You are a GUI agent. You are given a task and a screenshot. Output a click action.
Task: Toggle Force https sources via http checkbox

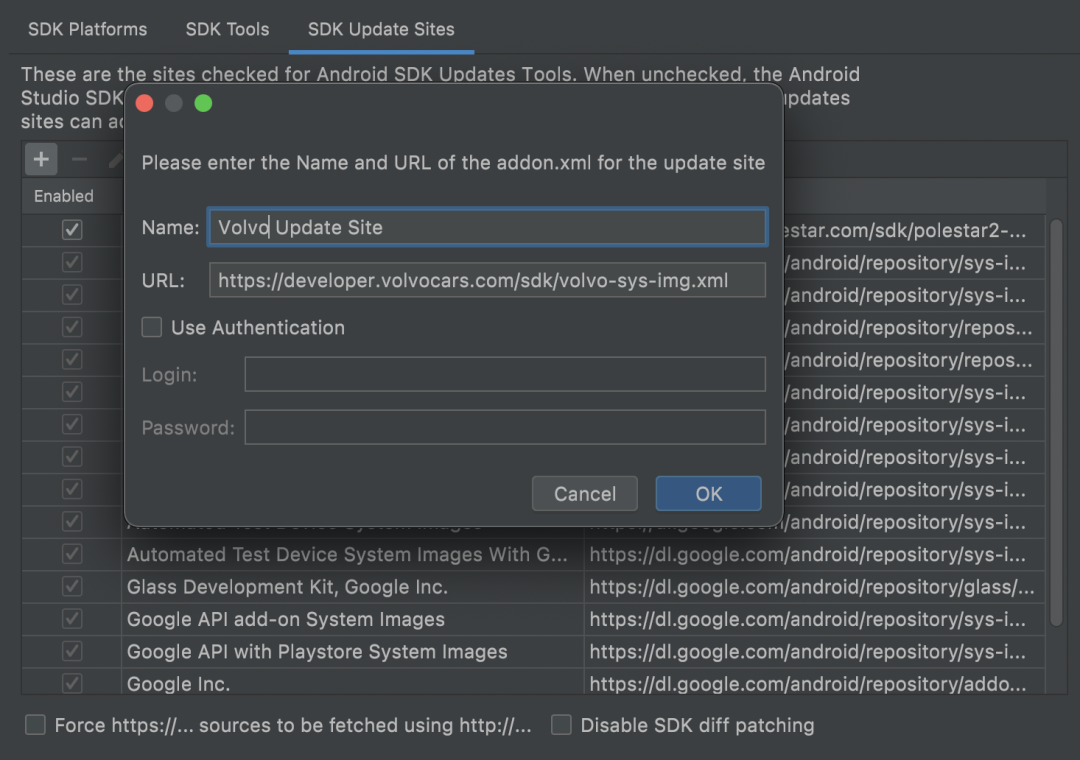pos(35,725)
